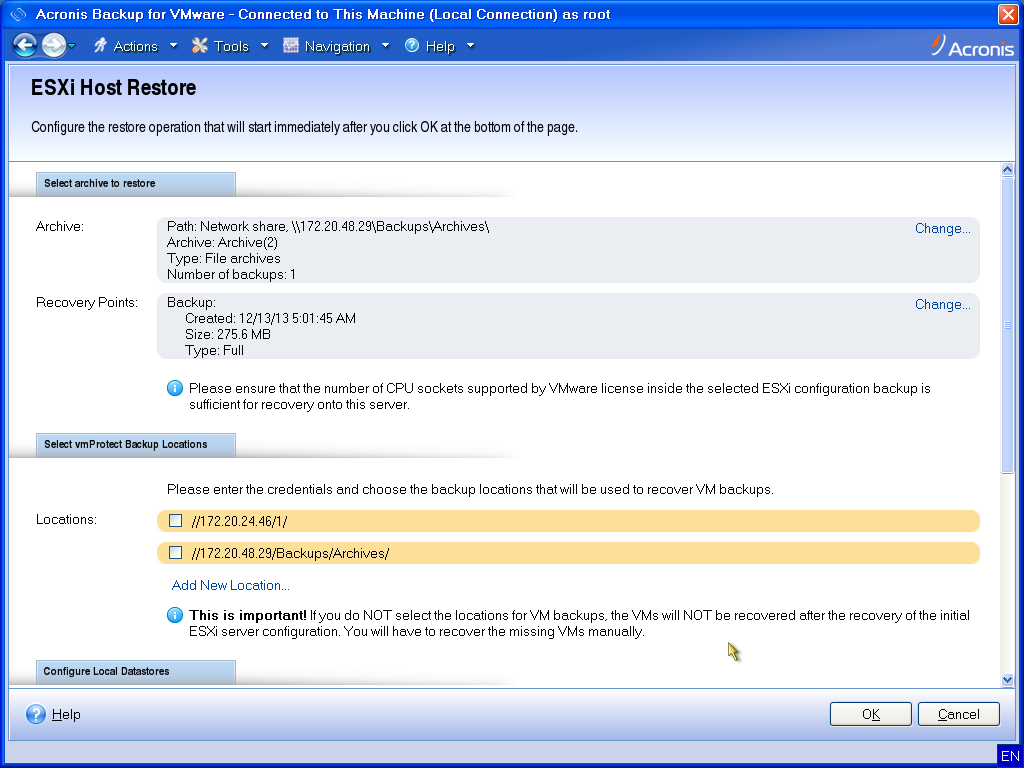Check the //172.20.48.29/Backups/Archives/ location

176,552
